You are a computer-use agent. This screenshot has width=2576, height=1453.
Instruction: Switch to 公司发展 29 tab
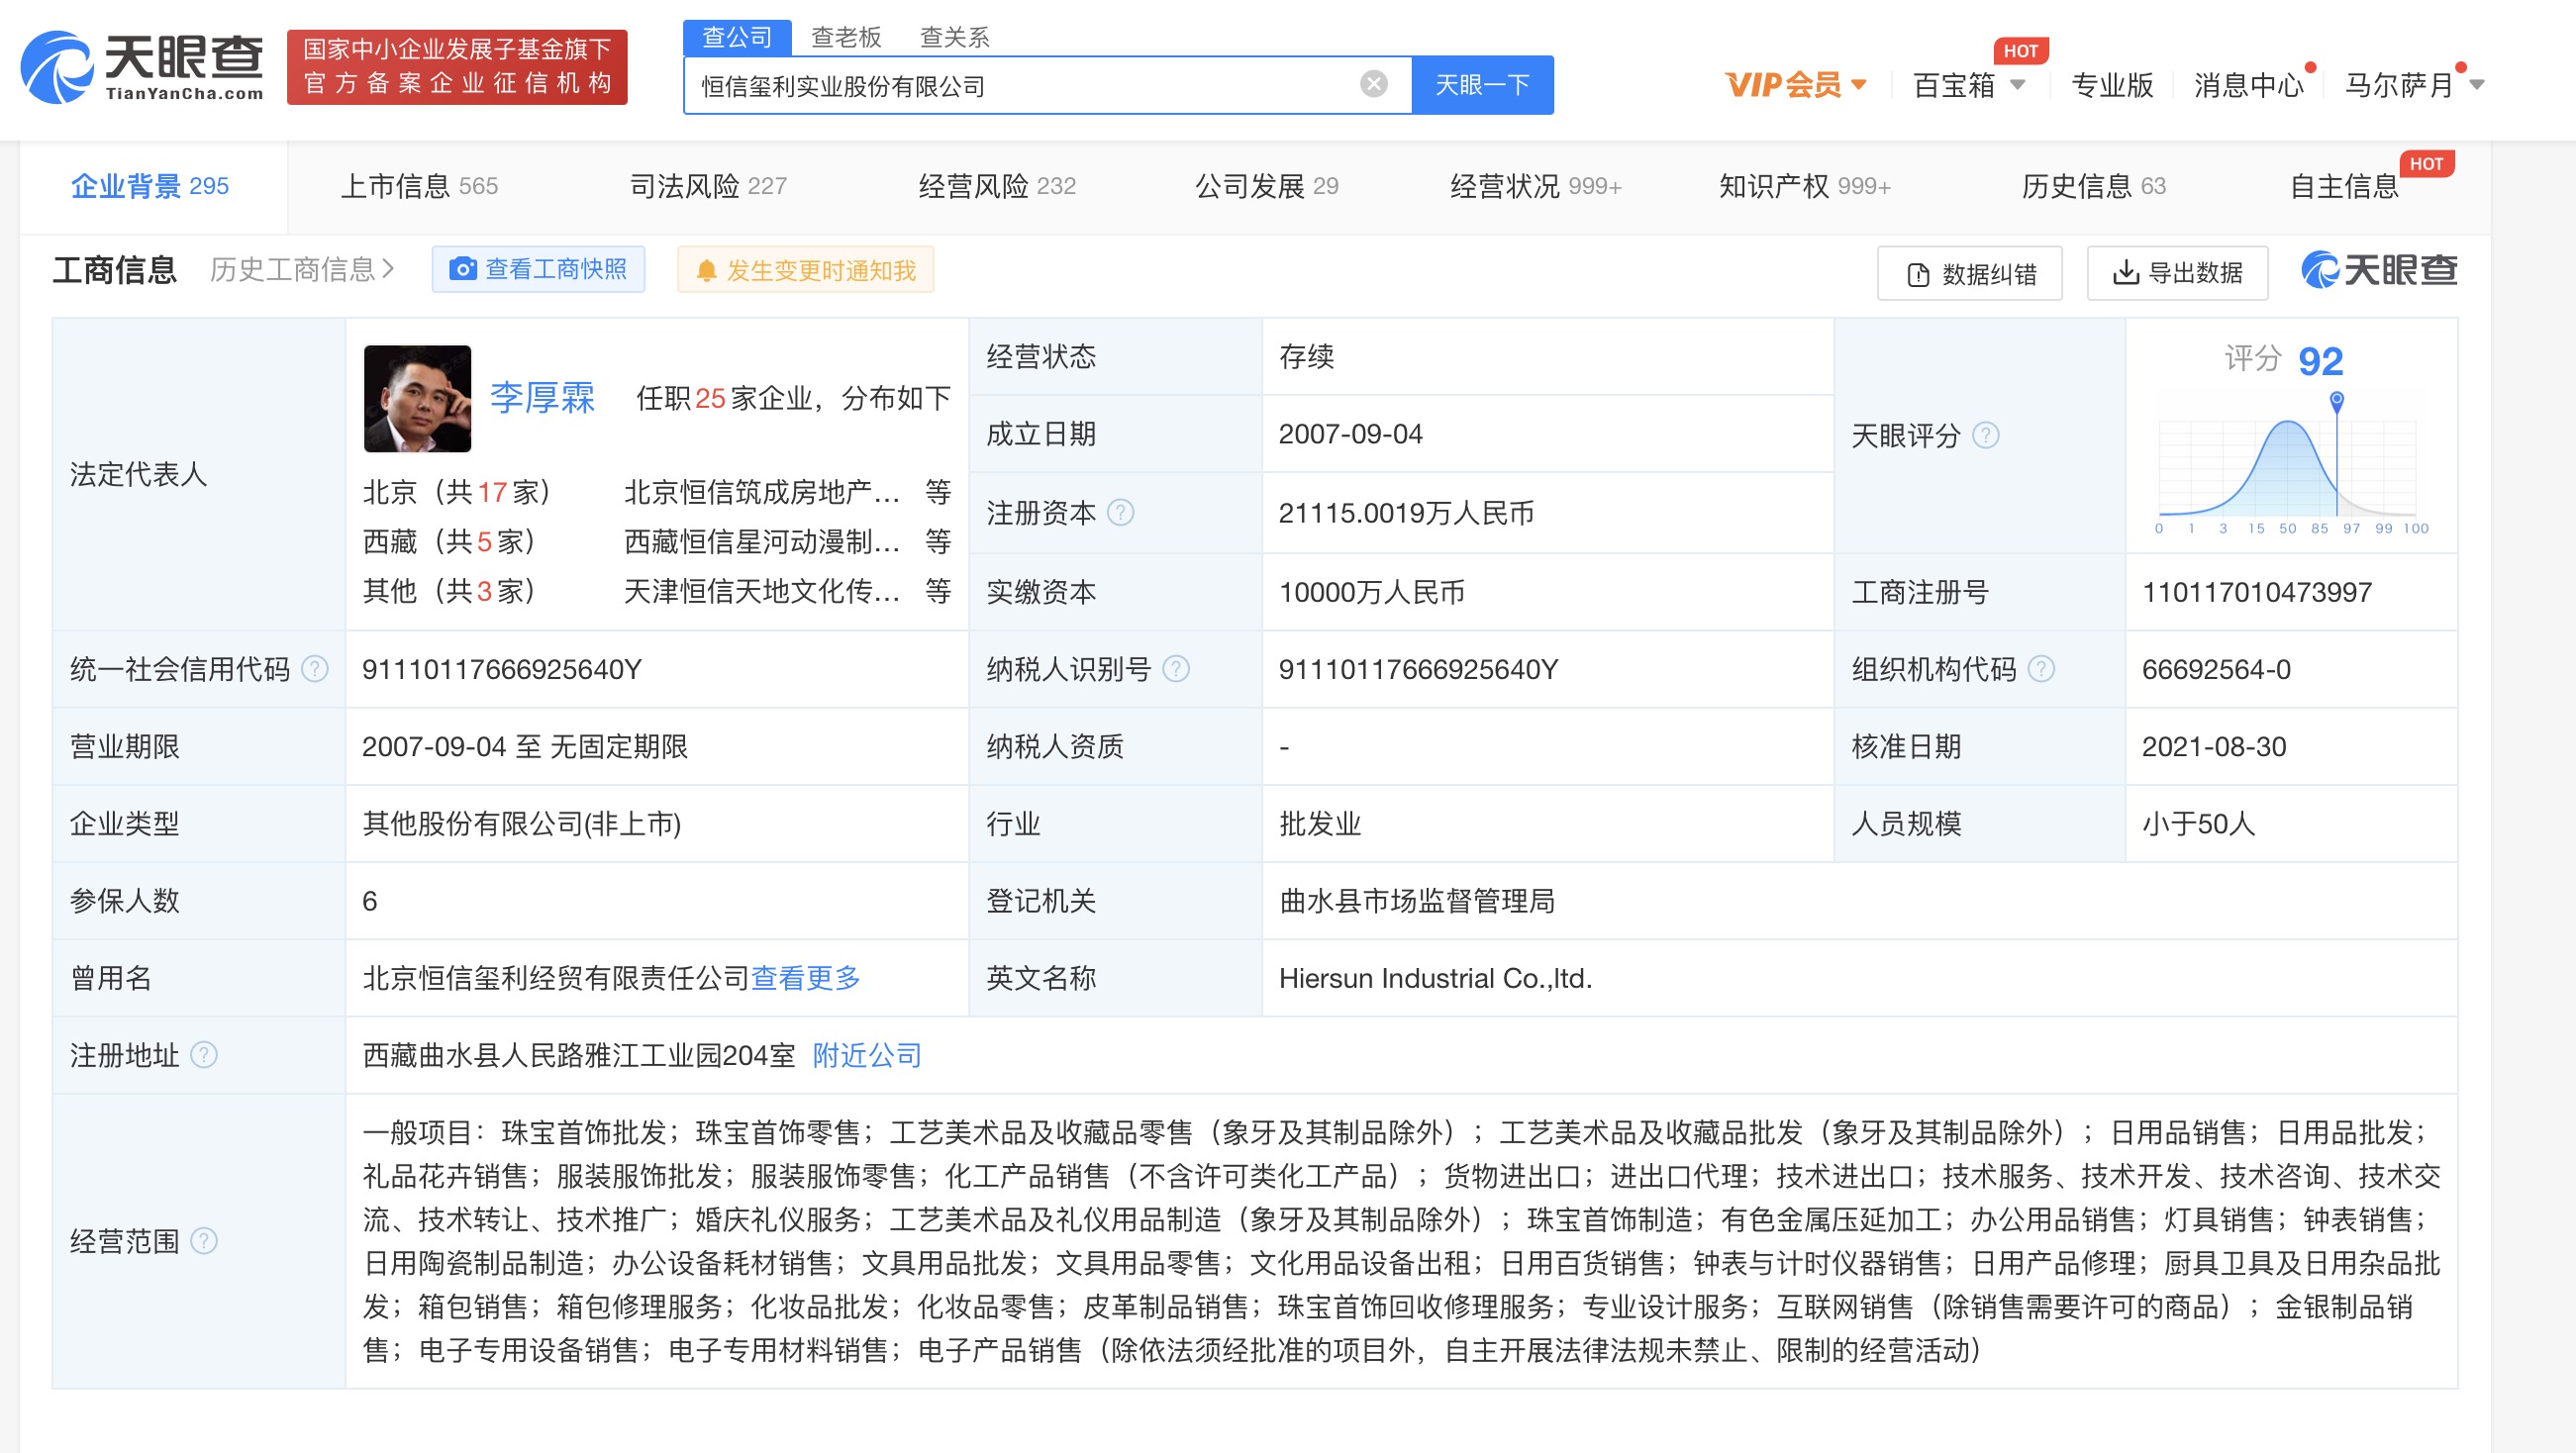pyautogui.click(x=1266, y=186)
